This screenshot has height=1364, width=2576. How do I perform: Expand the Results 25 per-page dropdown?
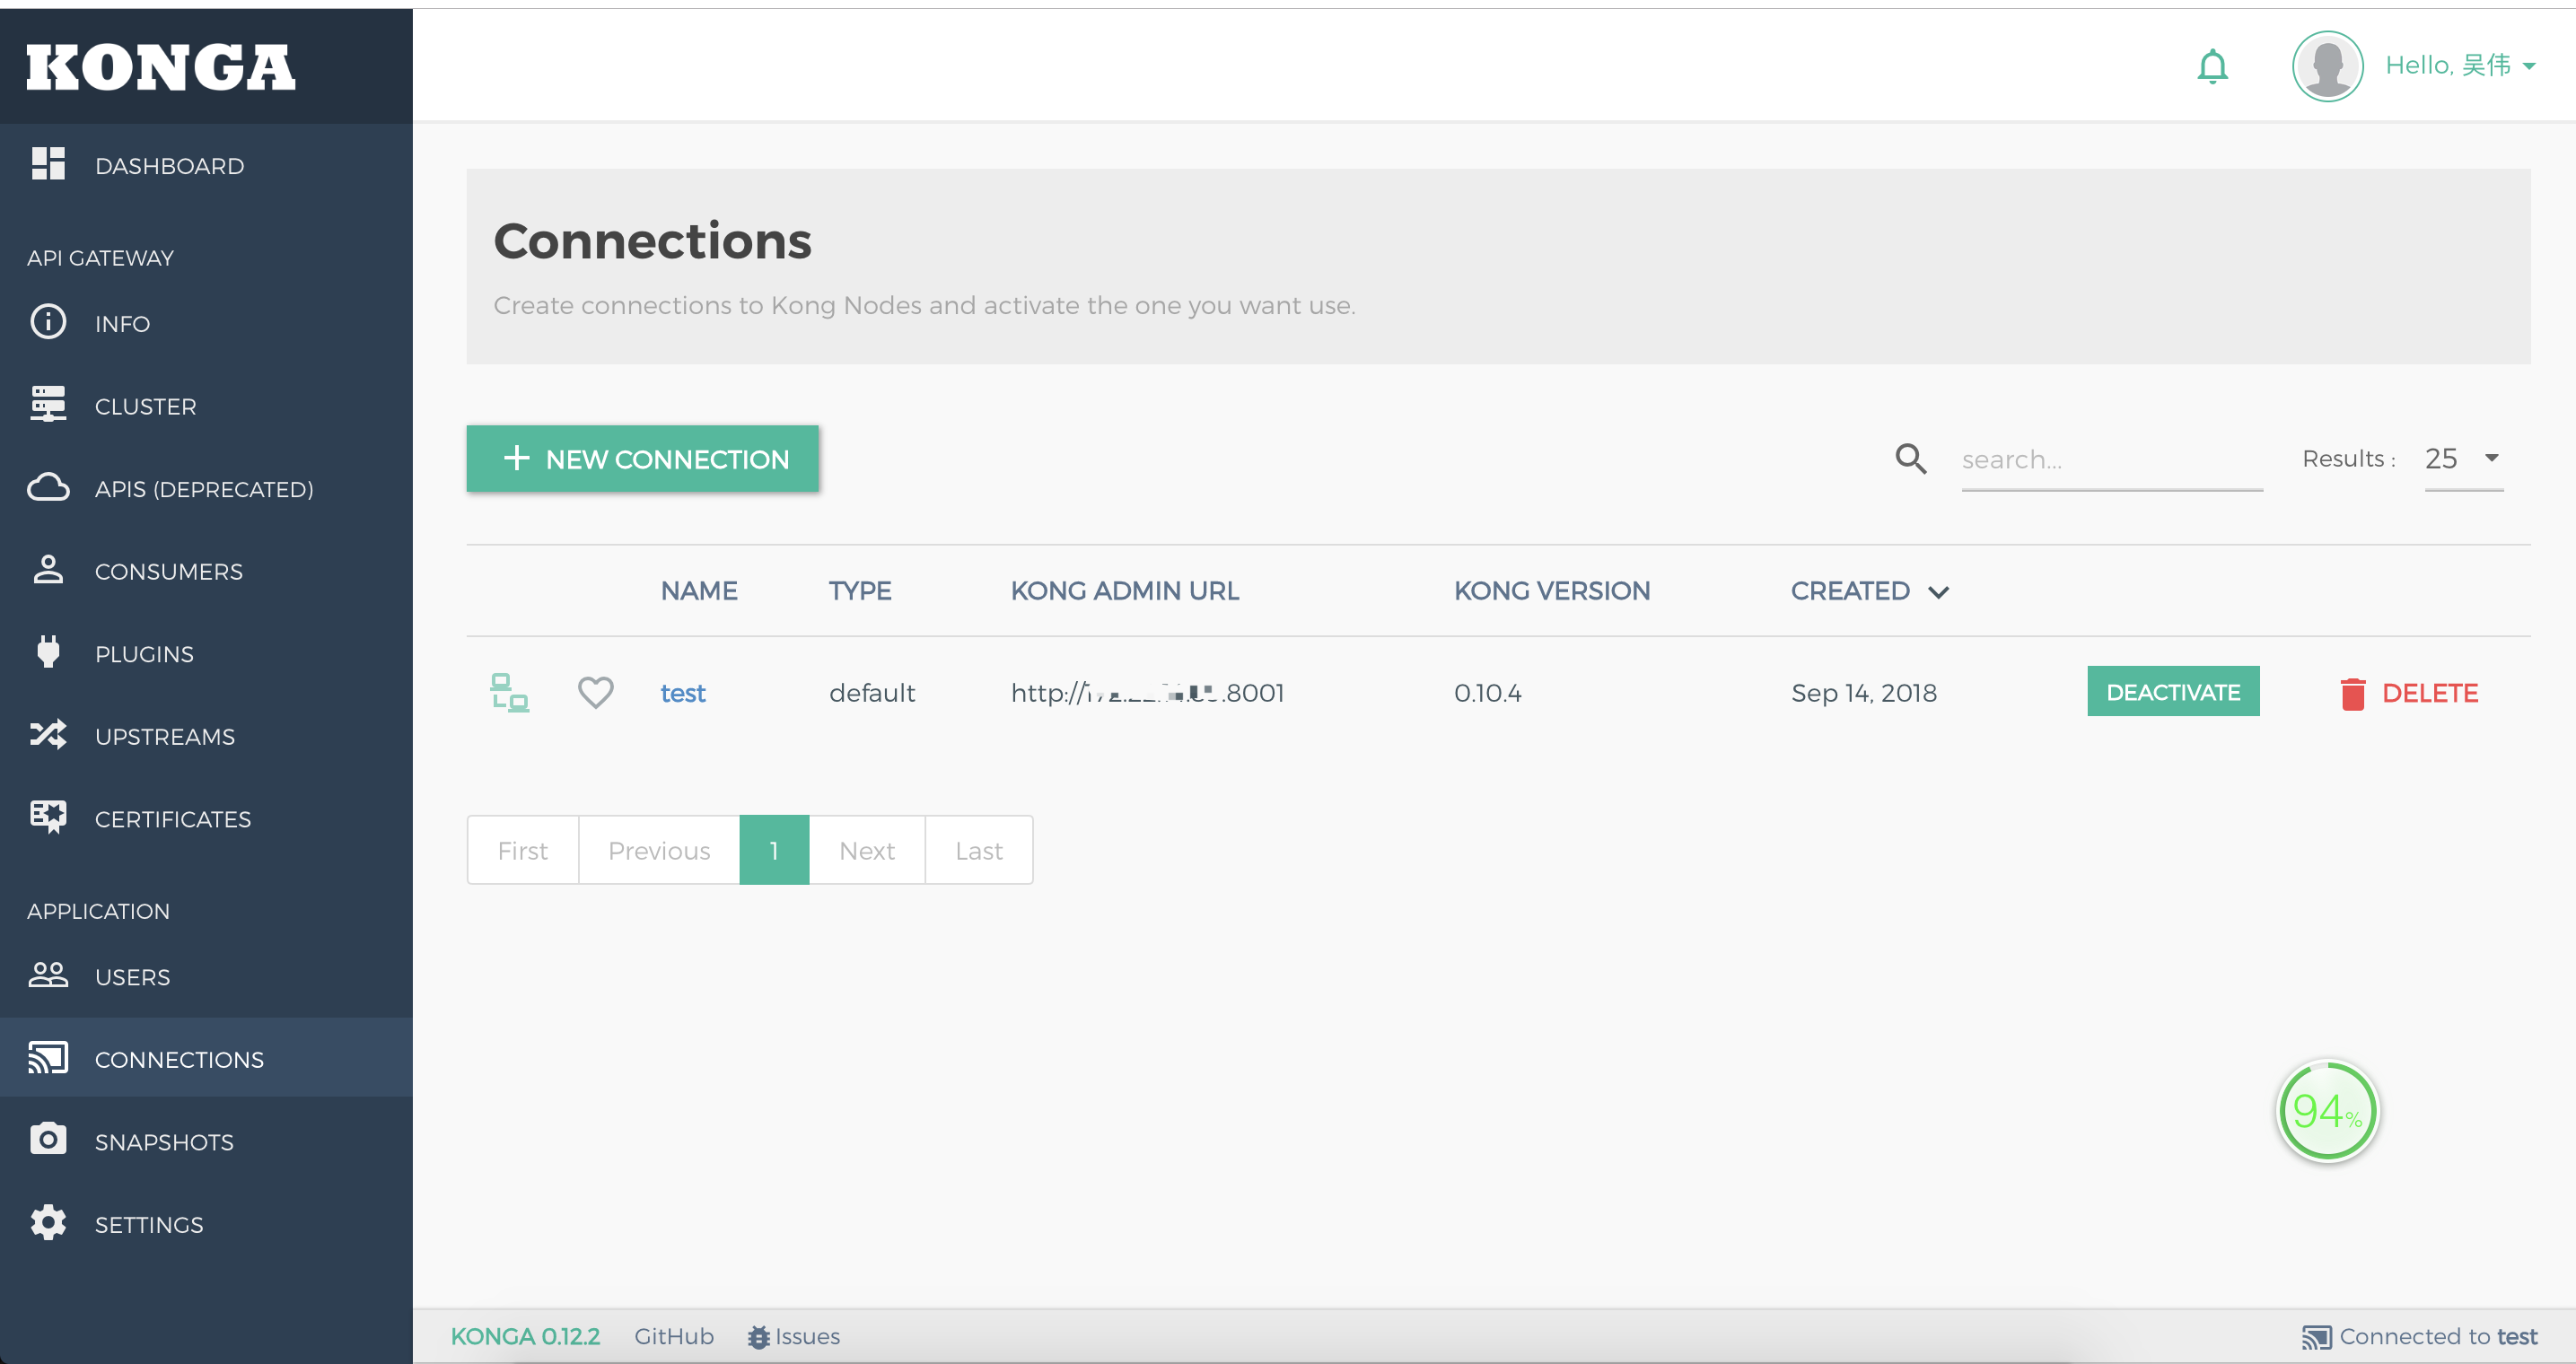pyautogui.click(x=2464, y=459)
